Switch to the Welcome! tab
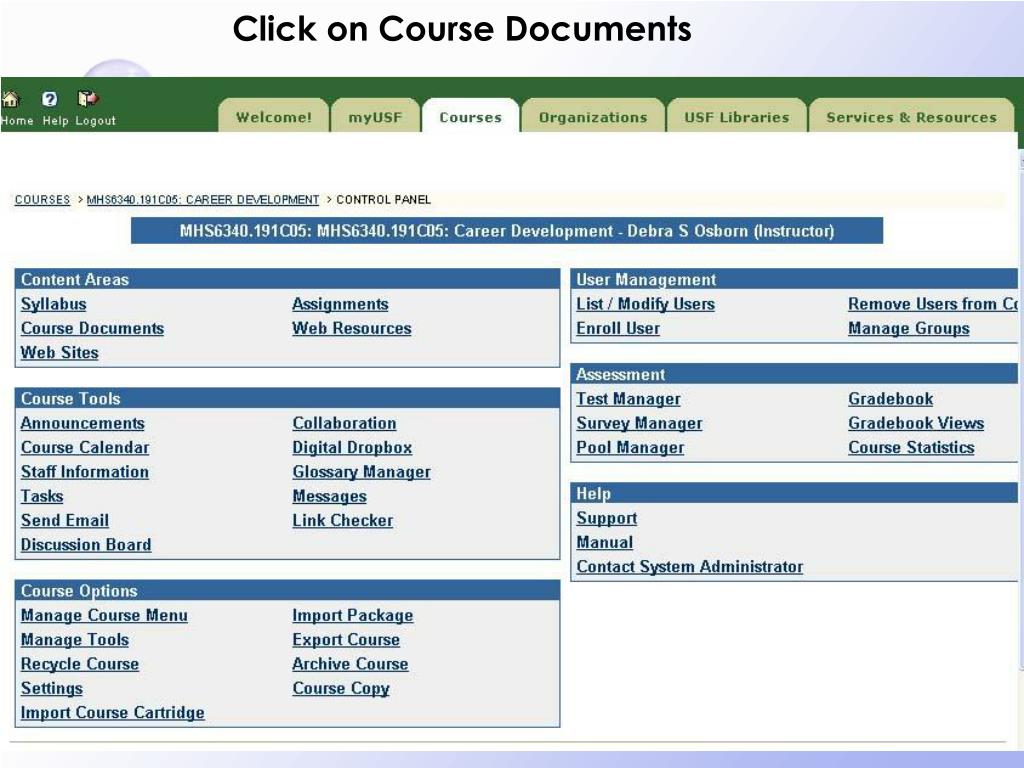The width and height of the screenshot is (1024, 768). [x=274, y=117]
